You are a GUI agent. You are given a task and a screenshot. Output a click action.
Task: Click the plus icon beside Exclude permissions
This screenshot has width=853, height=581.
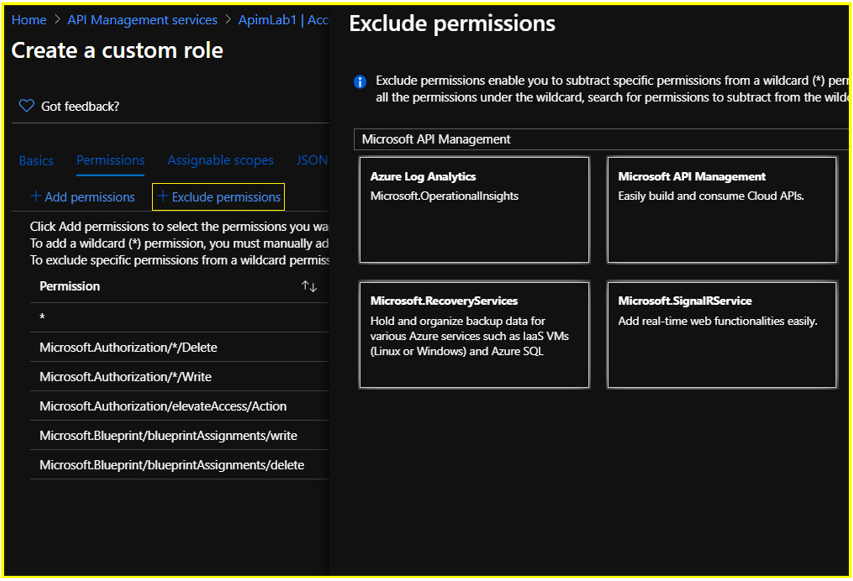[x=162, y=196]
